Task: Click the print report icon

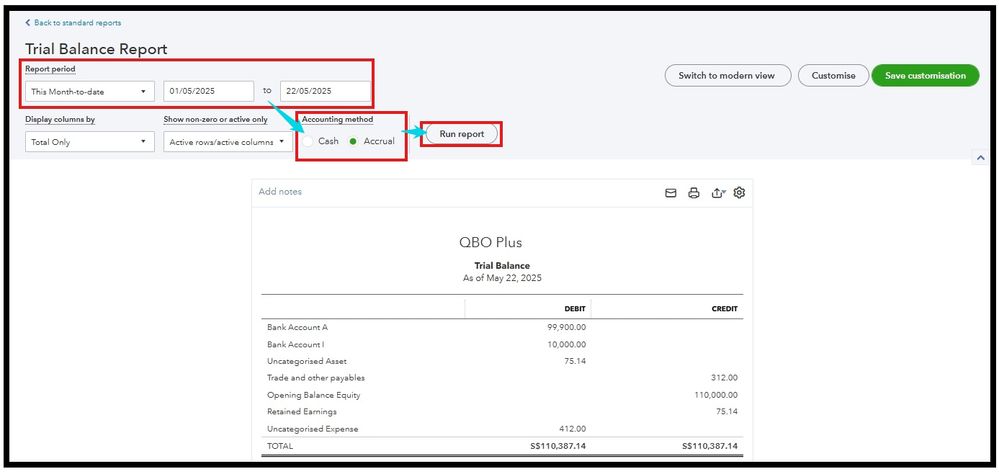Action: click(x=694, y=193)
